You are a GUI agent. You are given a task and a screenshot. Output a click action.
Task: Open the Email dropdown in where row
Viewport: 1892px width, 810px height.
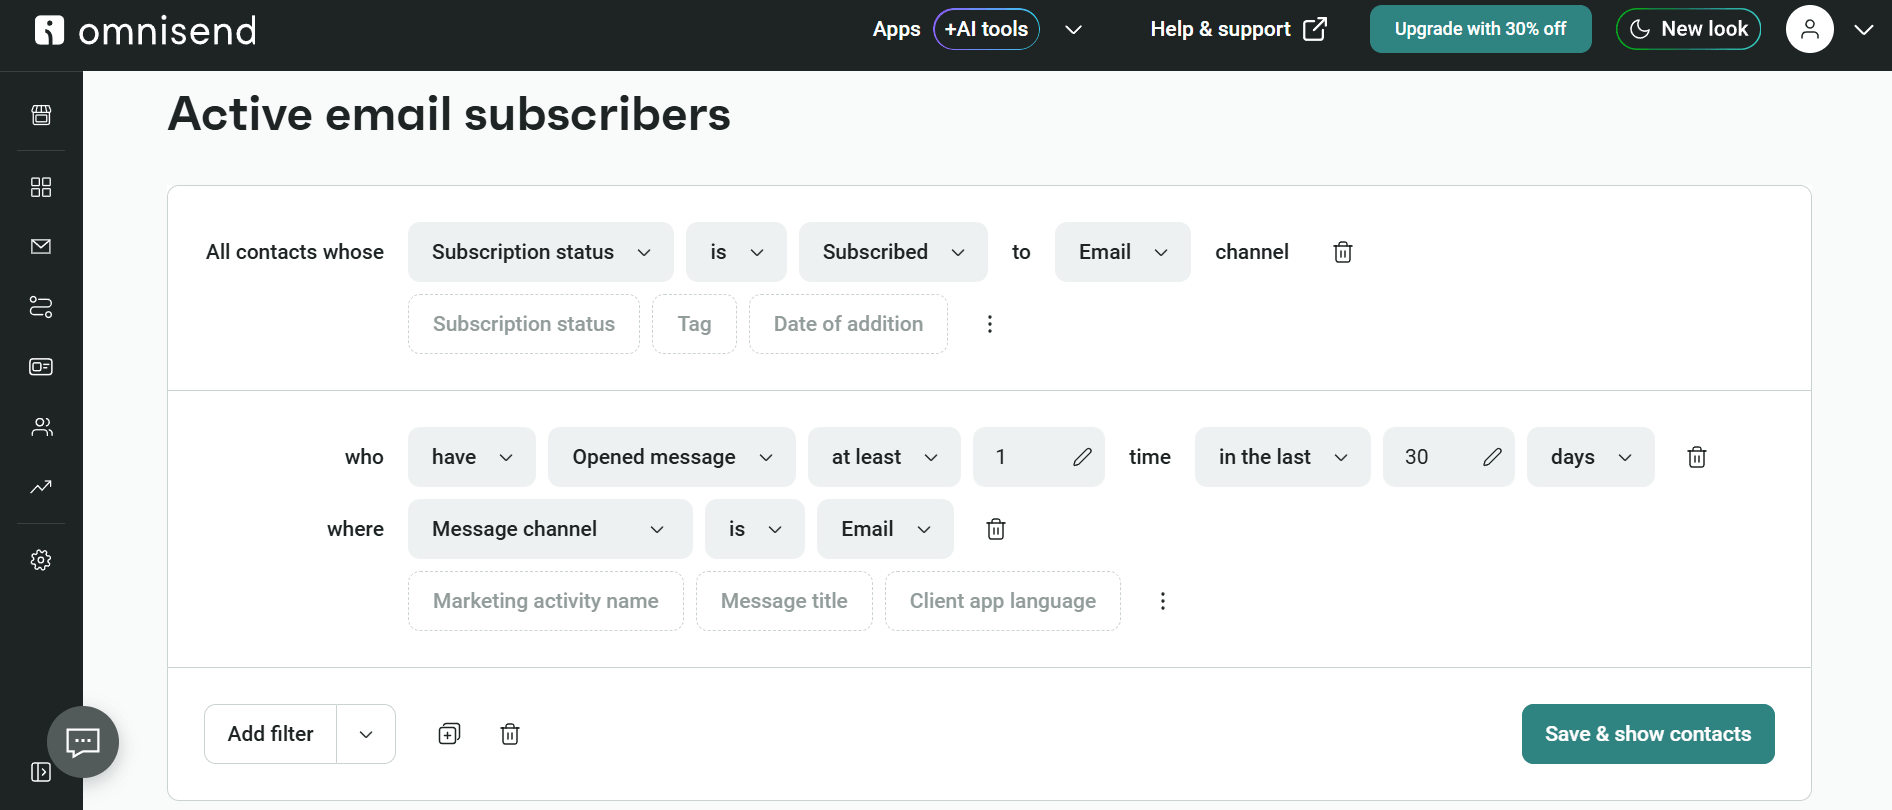[x=885, y=529]
